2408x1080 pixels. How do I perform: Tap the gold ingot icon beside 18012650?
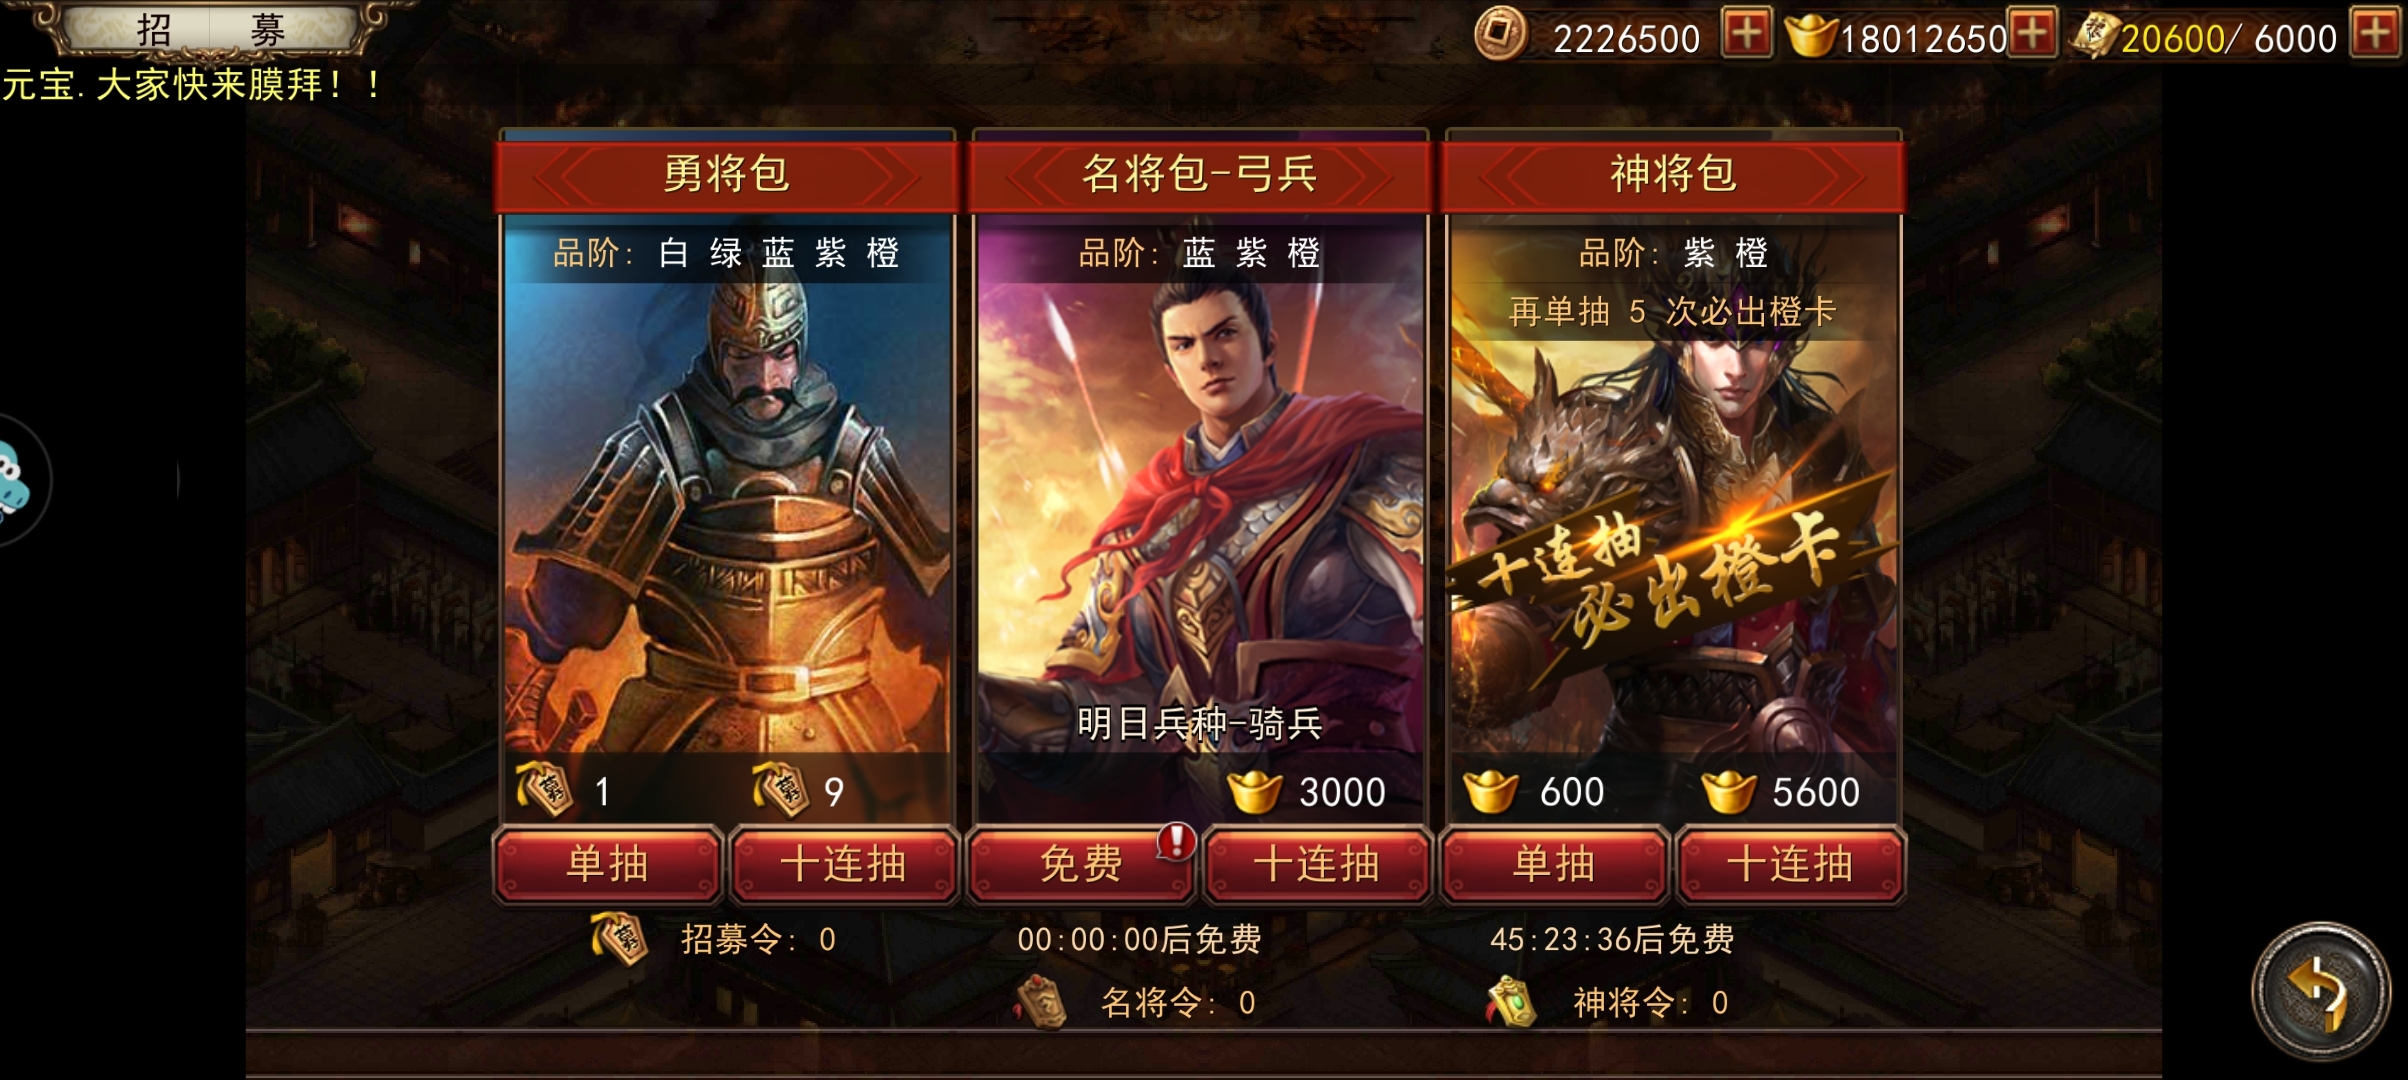click(1811, 36)
